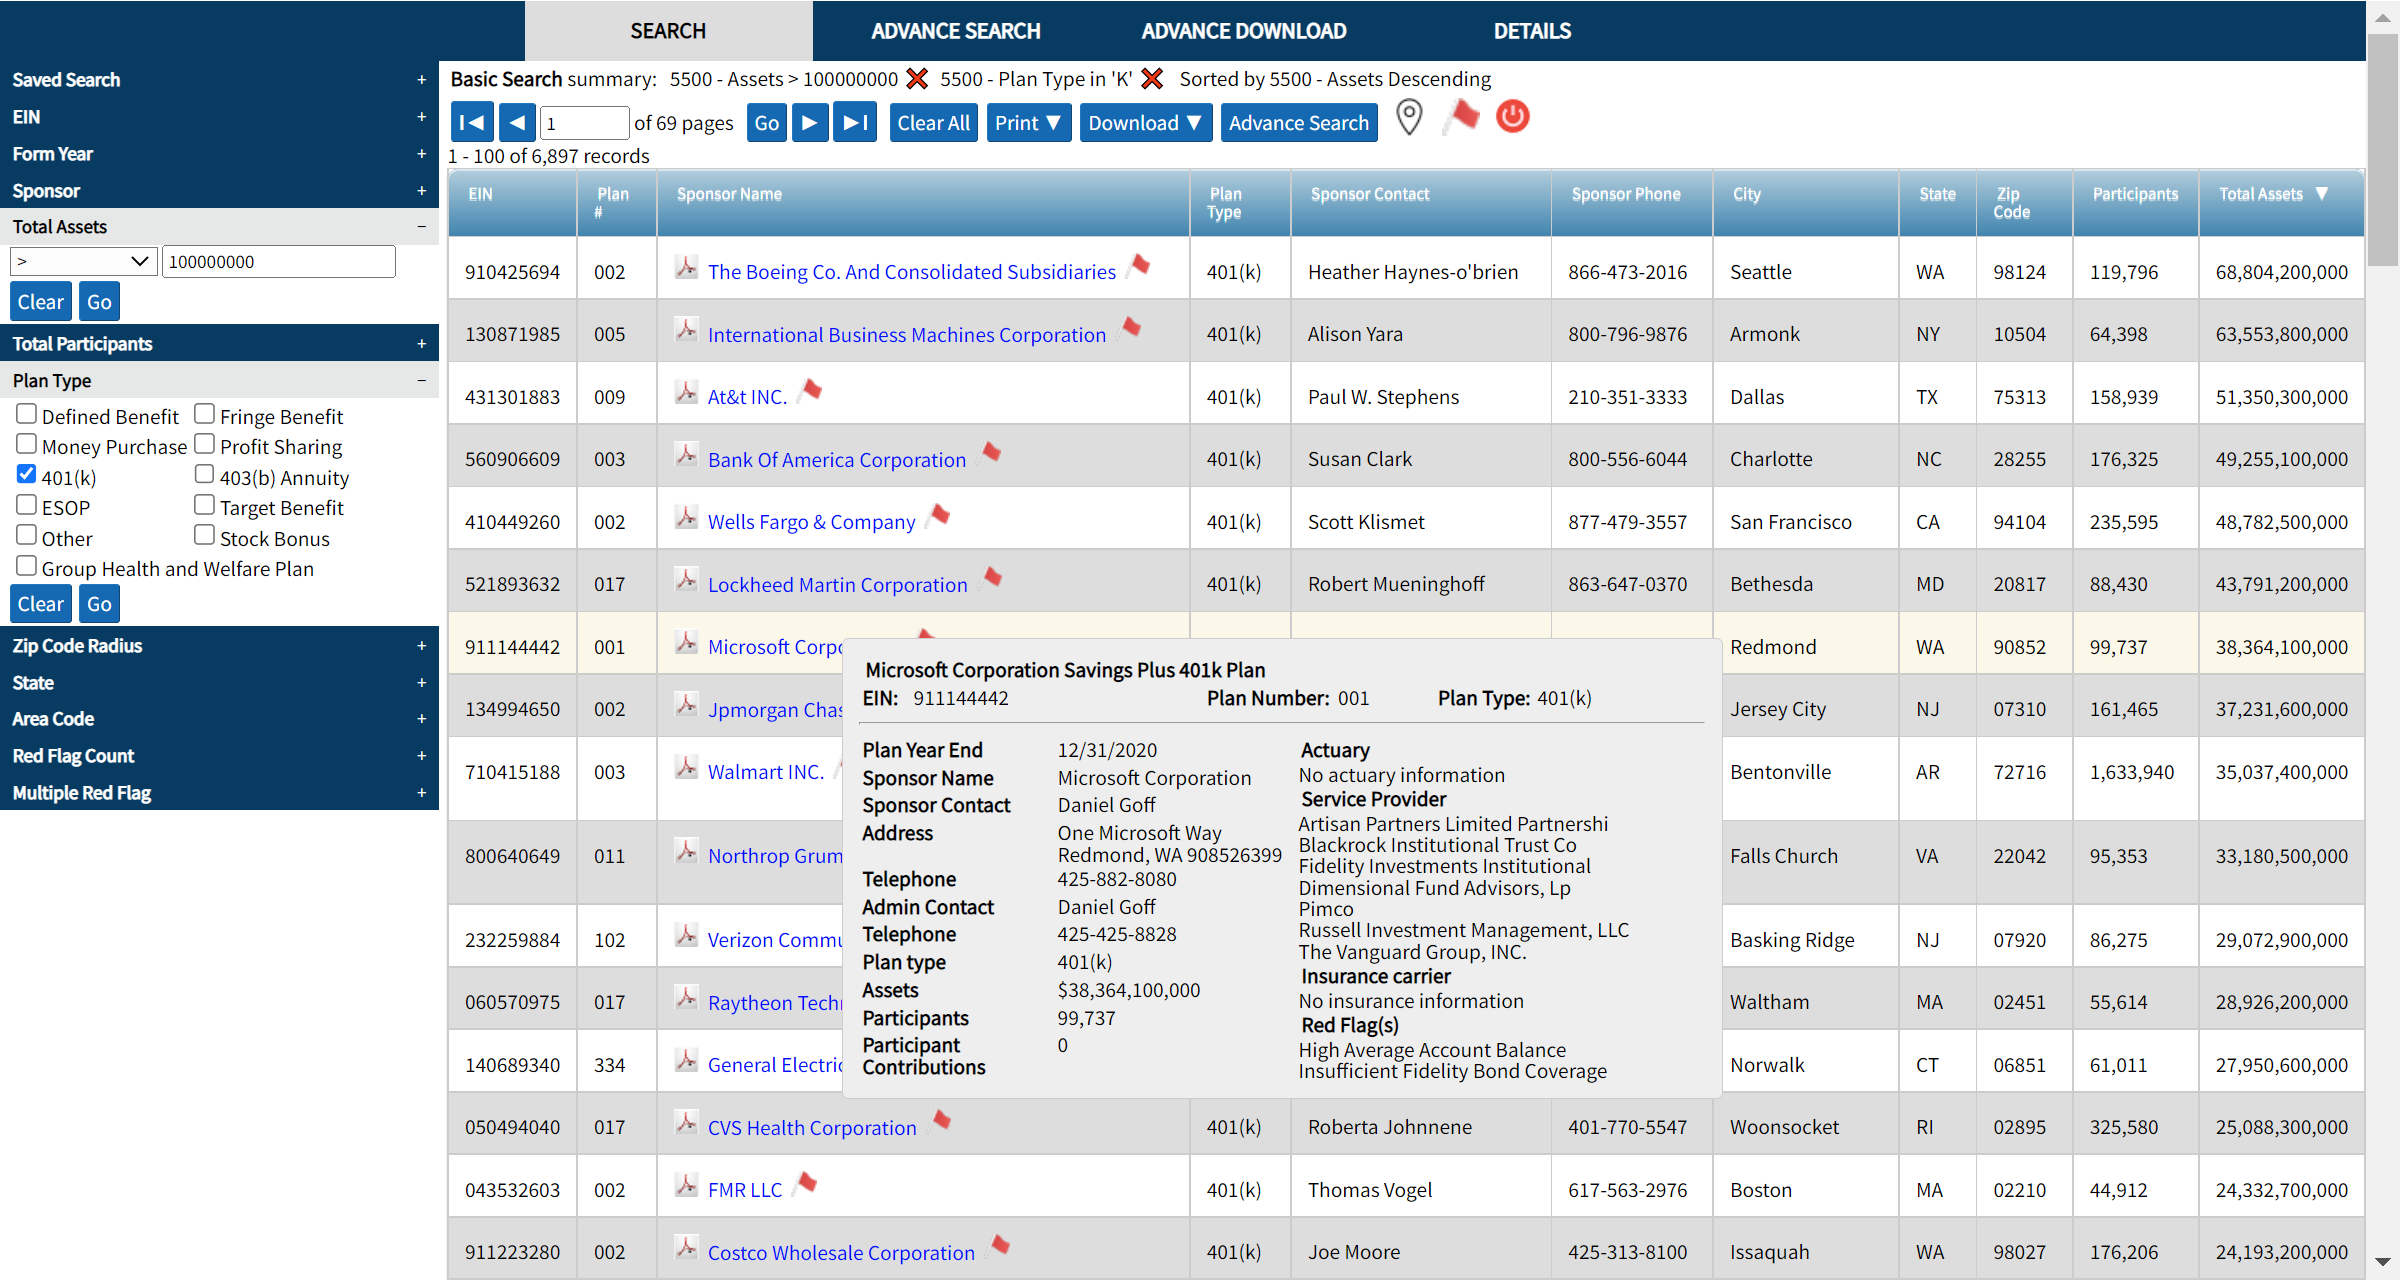Open PDF icon for Bank Of America row
The height and width of the screenshot is (1281, 2402).
tap(686, 456)
